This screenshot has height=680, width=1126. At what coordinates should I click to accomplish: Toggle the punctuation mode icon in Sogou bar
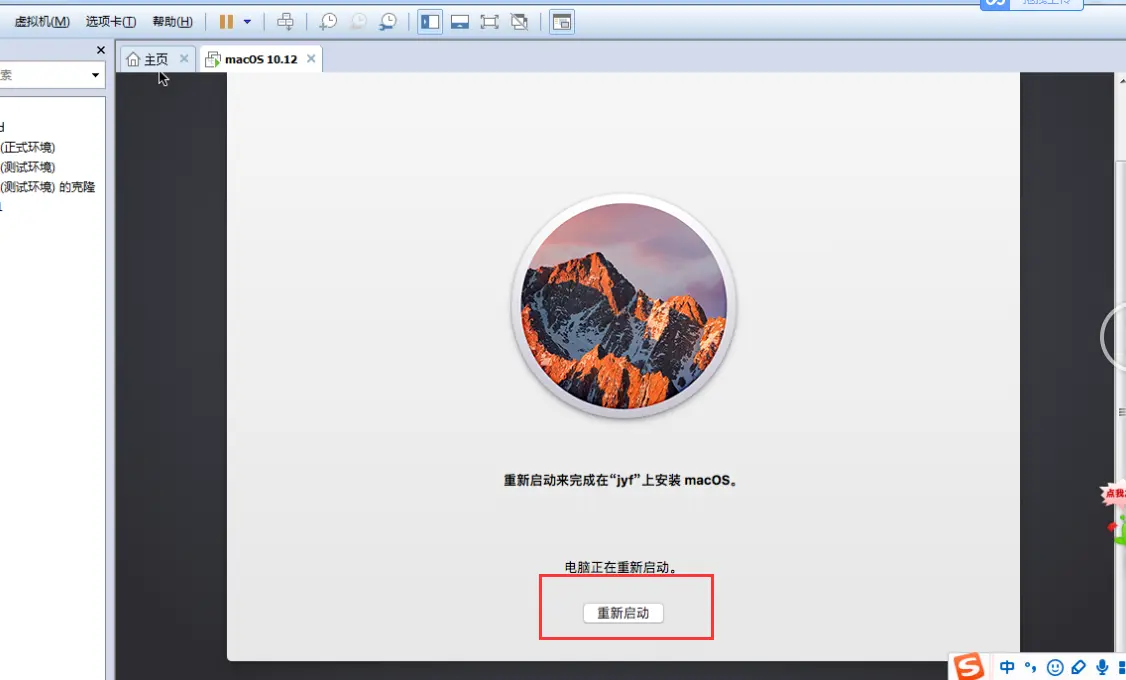(1030, 667)
